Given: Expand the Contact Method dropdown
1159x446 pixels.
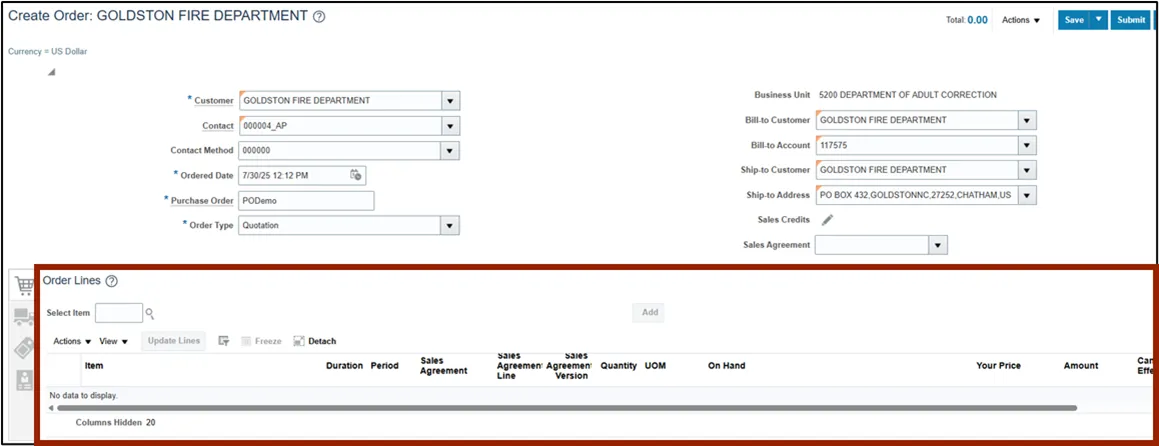Looking at the screenshot, I should 450,150.
